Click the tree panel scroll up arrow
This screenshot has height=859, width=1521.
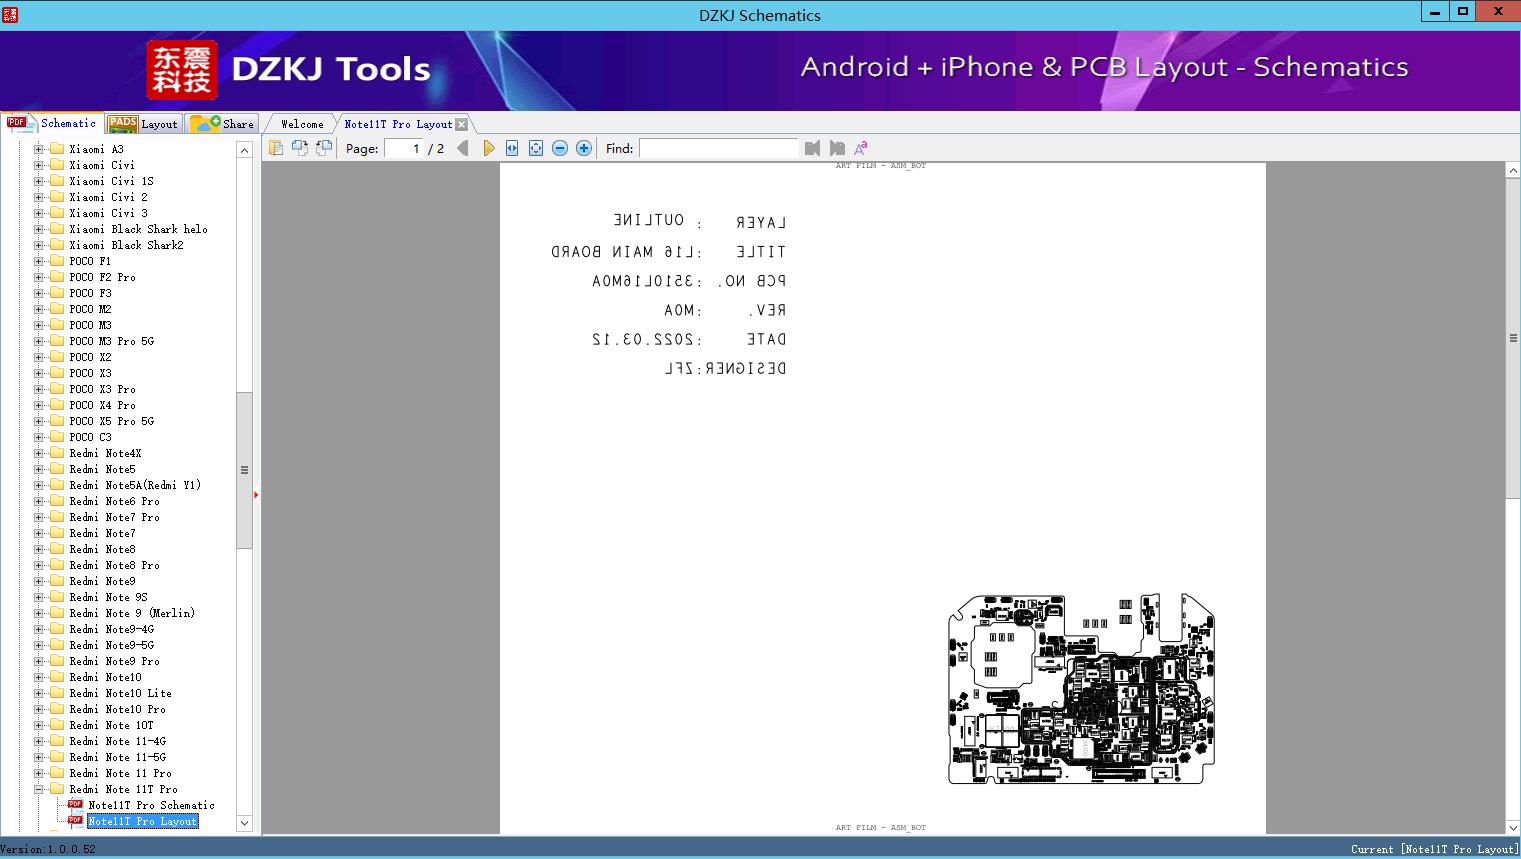pyautogui.click(x=244, y=149)
